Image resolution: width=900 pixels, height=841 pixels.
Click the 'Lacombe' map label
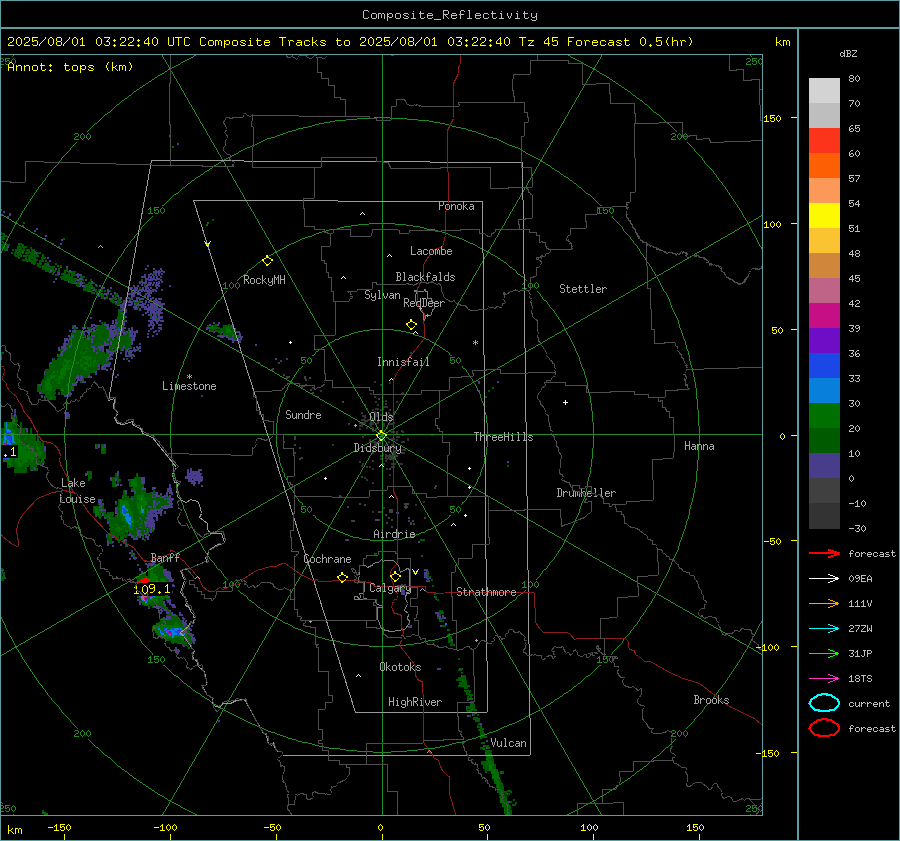(431, 251)
